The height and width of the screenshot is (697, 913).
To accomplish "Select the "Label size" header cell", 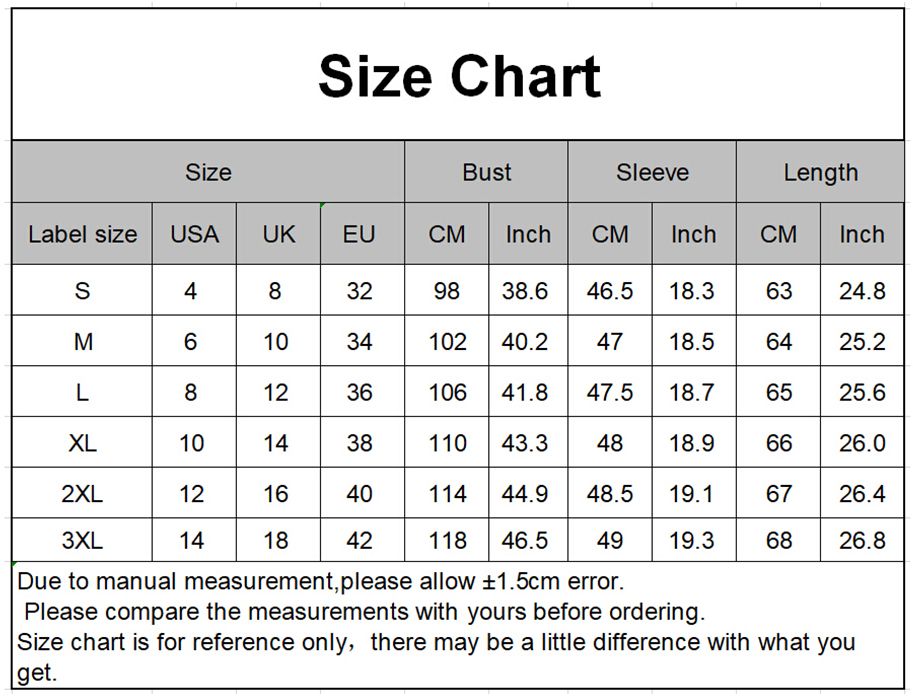I will coord(82,234).
